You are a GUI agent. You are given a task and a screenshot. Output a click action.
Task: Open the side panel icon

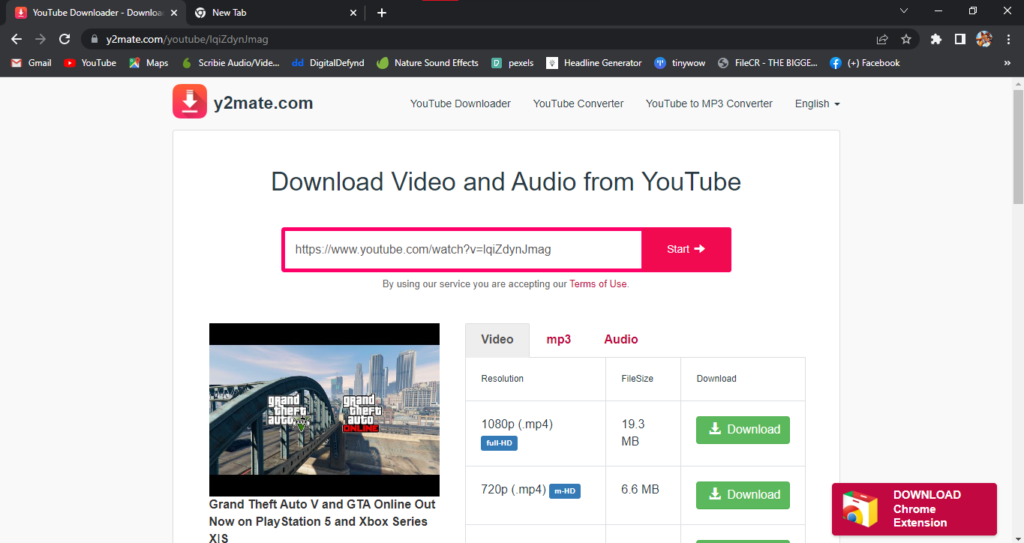pos(960,39)
